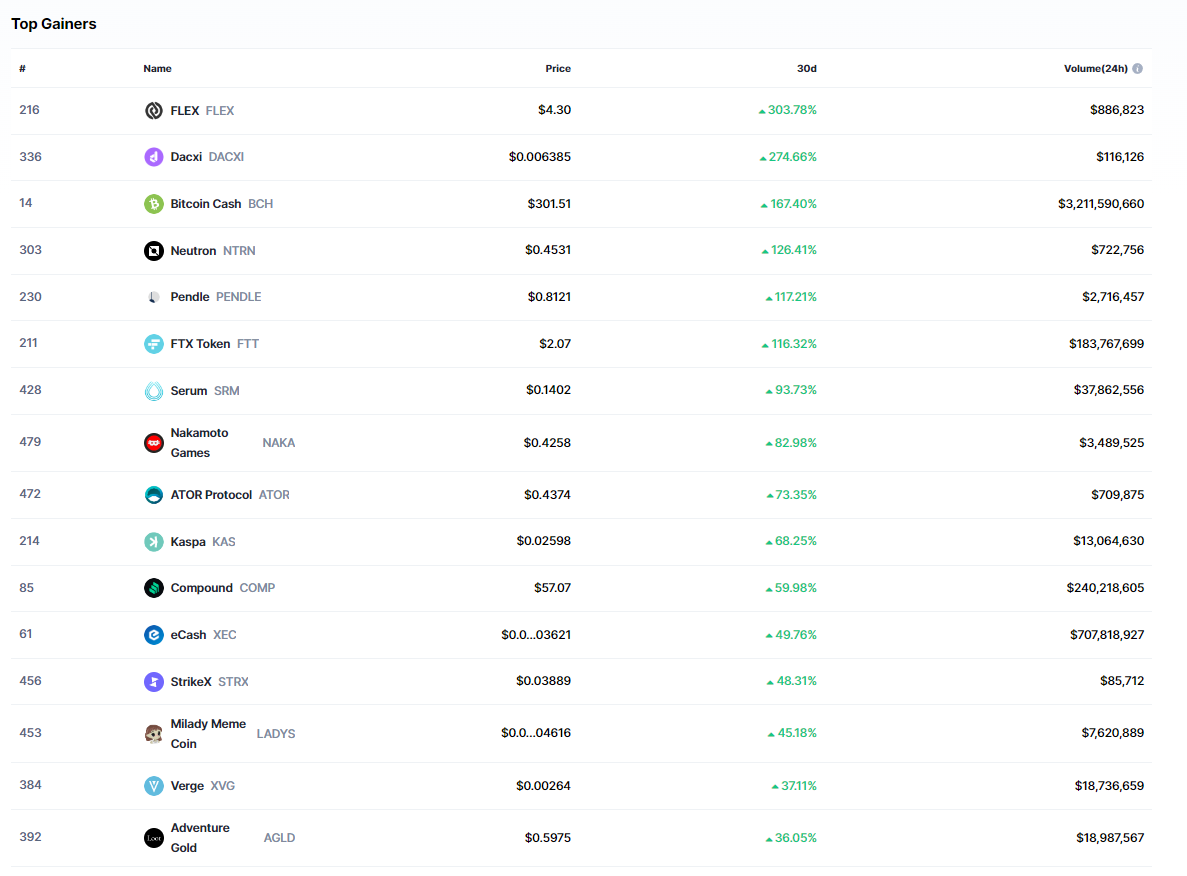Click the Top Gainers heading
Screen dimensions: 1187x876
coord(54,23)
